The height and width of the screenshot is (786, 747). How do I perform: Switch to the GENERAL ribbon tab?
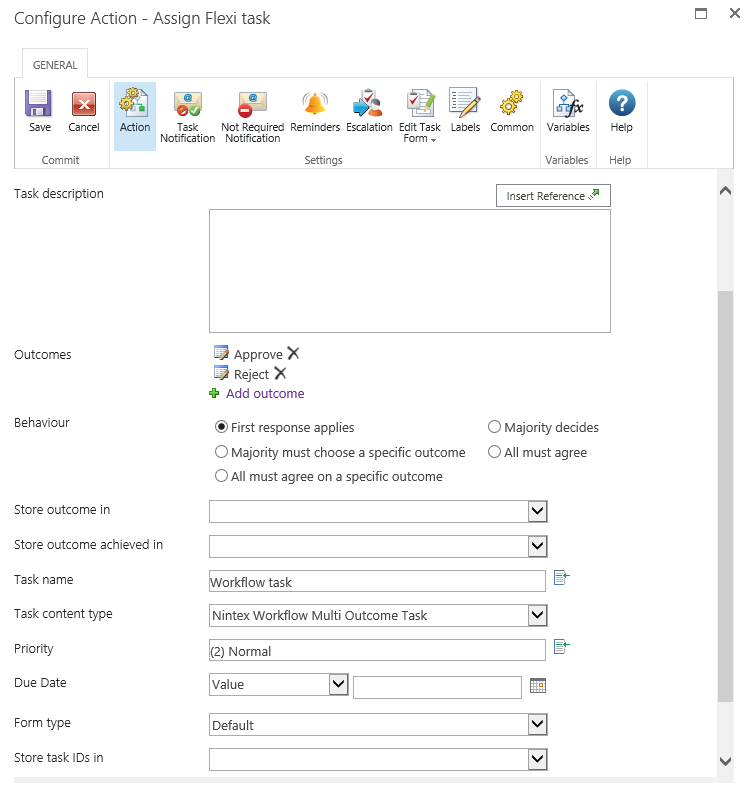click(x=55, y=65)
